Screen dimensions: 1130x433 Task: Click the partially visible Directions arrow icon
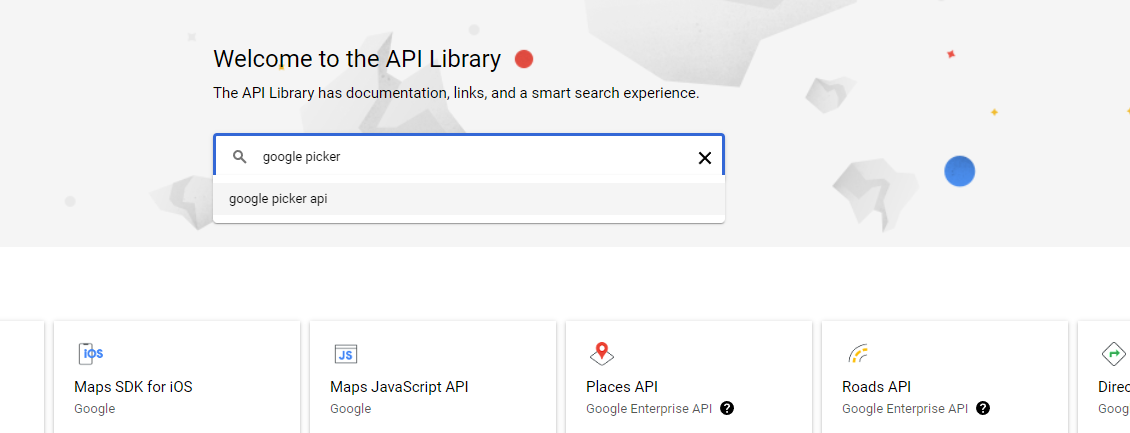point(1113,353)
